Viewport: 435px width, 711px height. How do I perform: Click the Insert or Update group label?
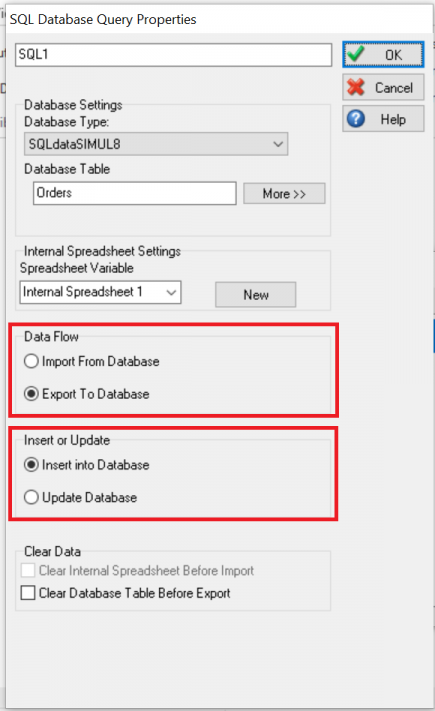67,440
